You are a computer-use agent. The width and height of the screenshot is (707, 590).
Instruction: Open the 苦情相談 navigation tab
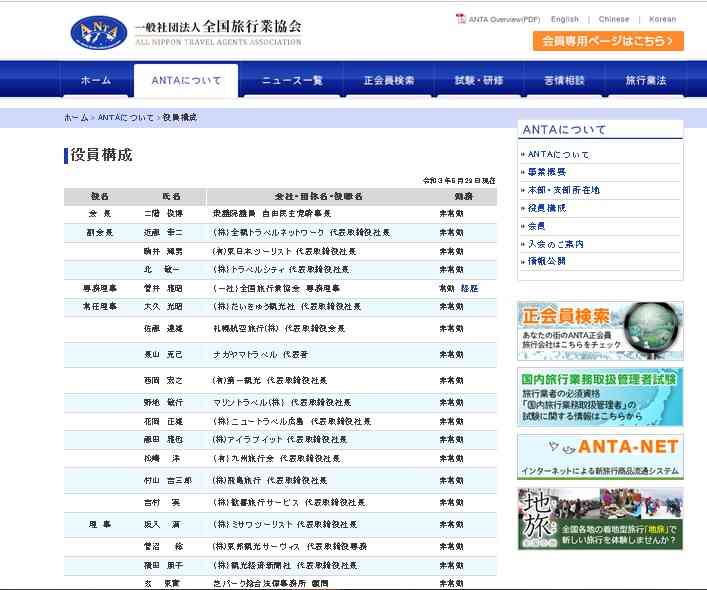[x=564, y=80]
